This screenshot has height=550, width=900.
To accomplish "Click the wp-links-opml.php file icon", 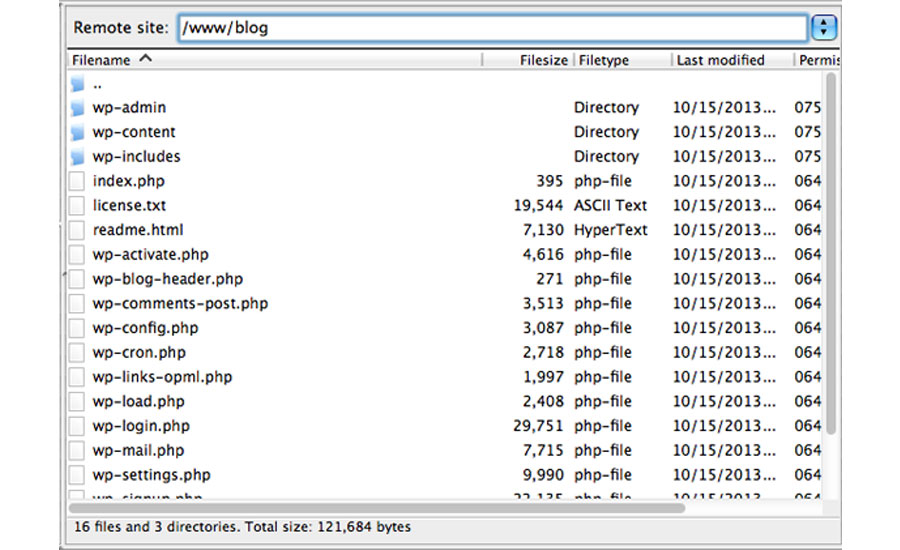I will point(77,377).
